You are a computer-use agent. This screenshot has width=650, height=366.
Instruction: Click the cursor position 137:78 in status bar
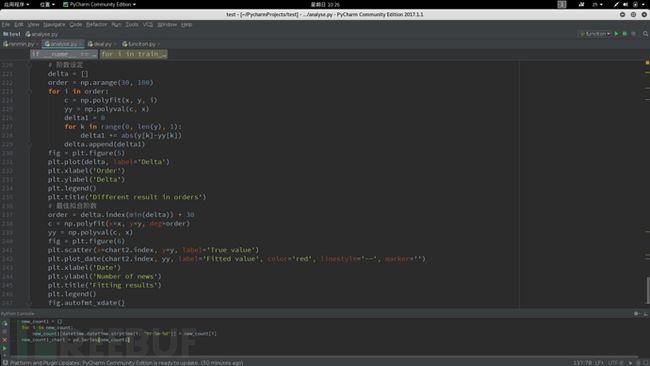(583, 363)
